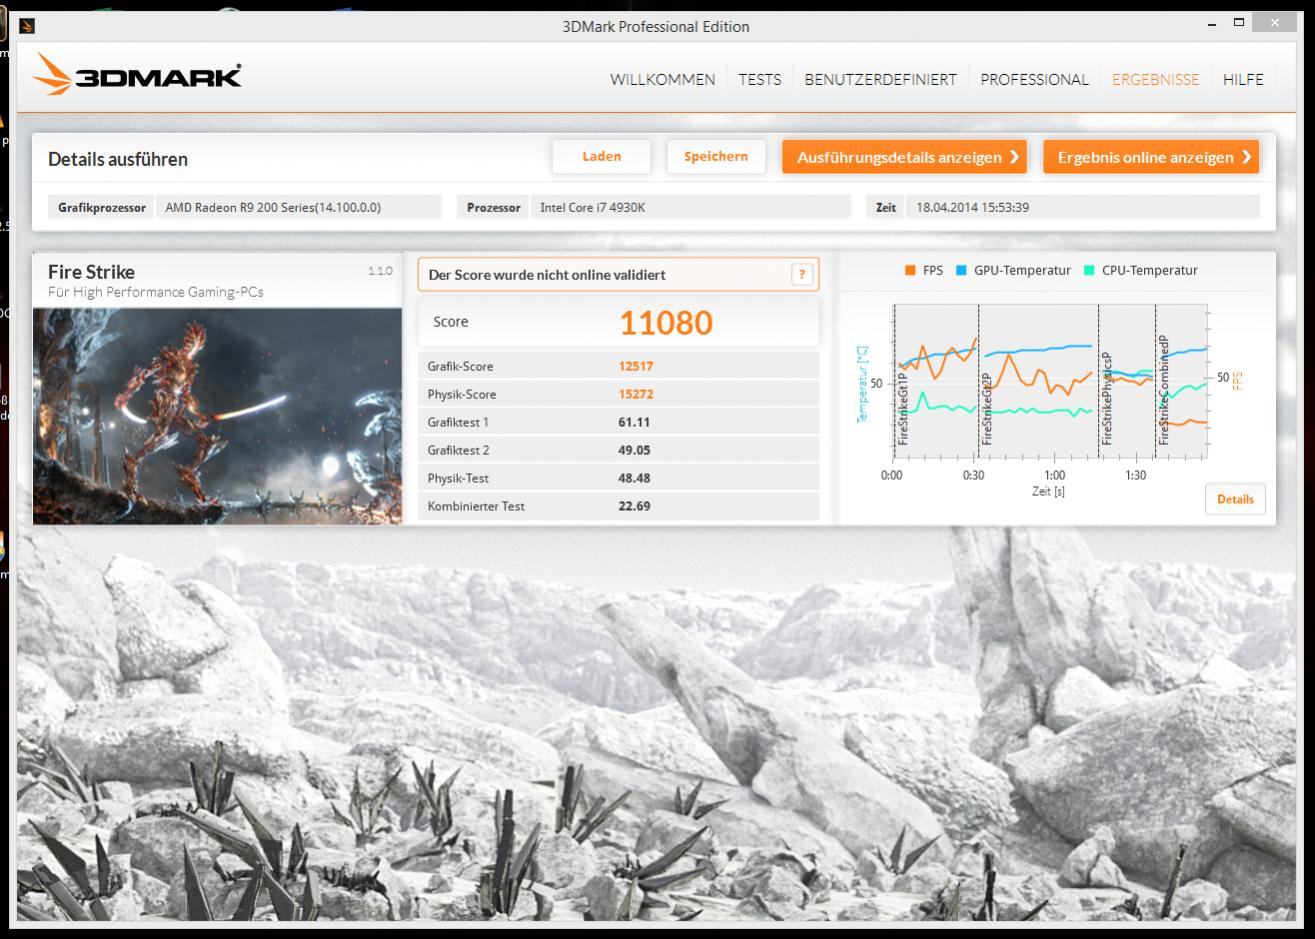Click 'Der Score wurde nicht online validiert' notice
This screenshot has height=939, width=1315.
pyautogui.click(x=547, y=275)
